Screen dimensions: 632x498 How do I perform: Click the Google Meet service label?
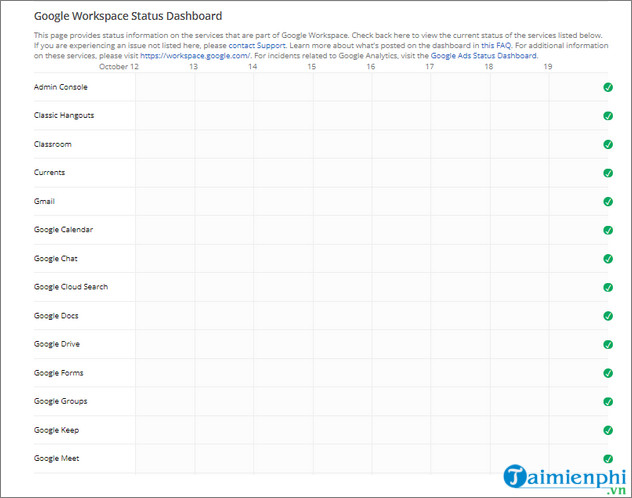[56, 459]
